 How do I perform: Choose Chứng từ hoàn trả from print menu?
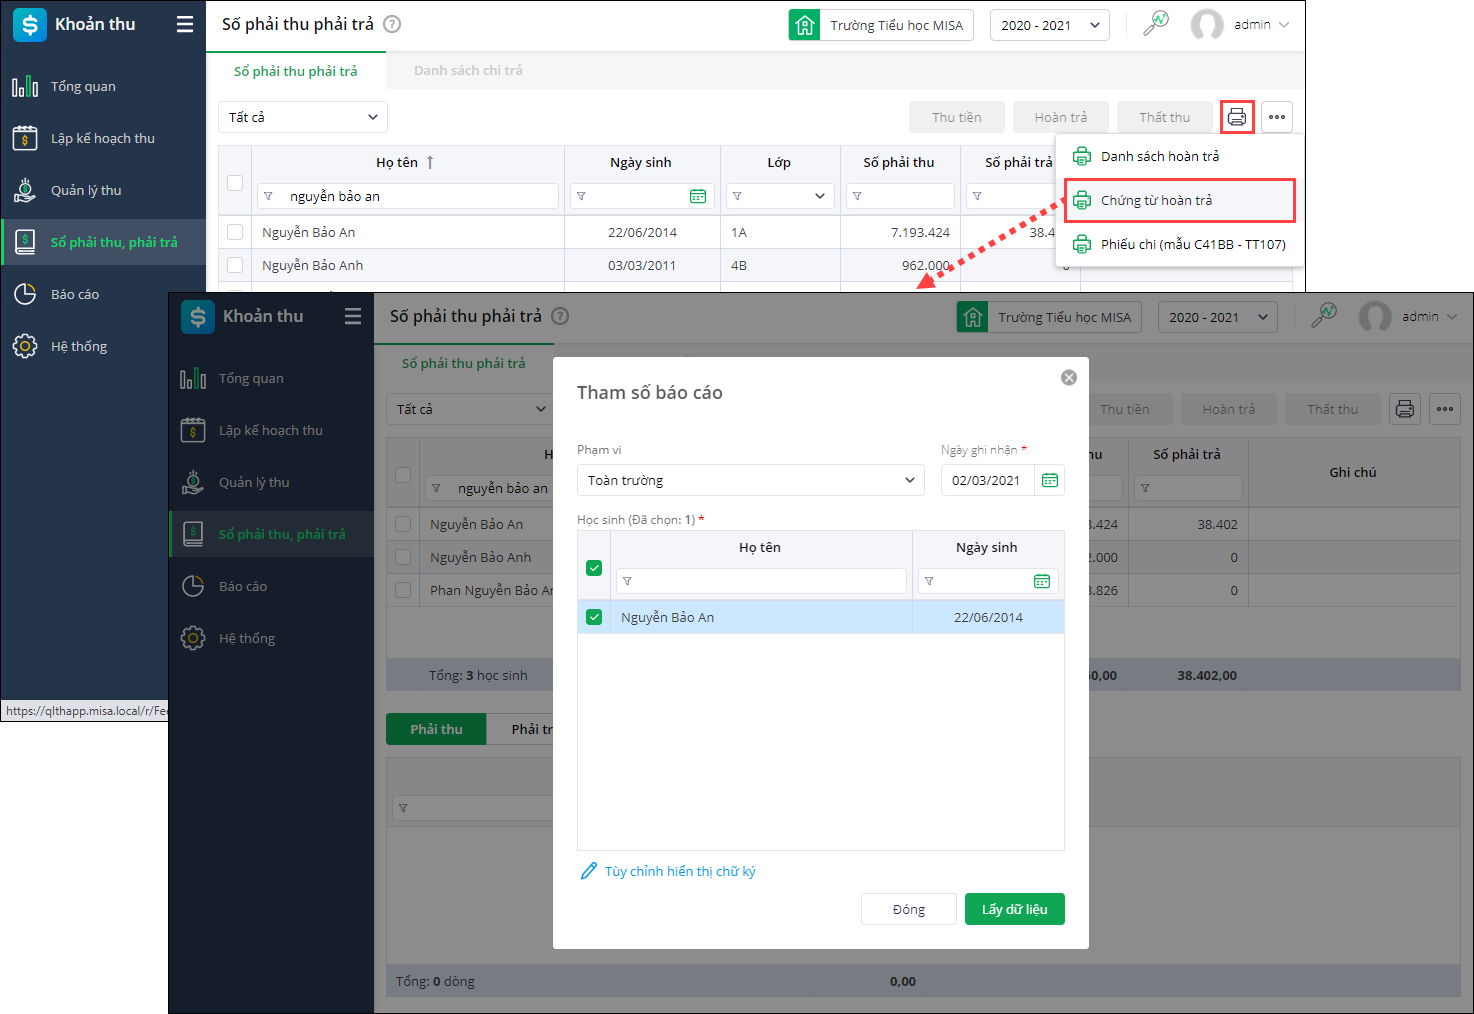tap(1179, 200)
